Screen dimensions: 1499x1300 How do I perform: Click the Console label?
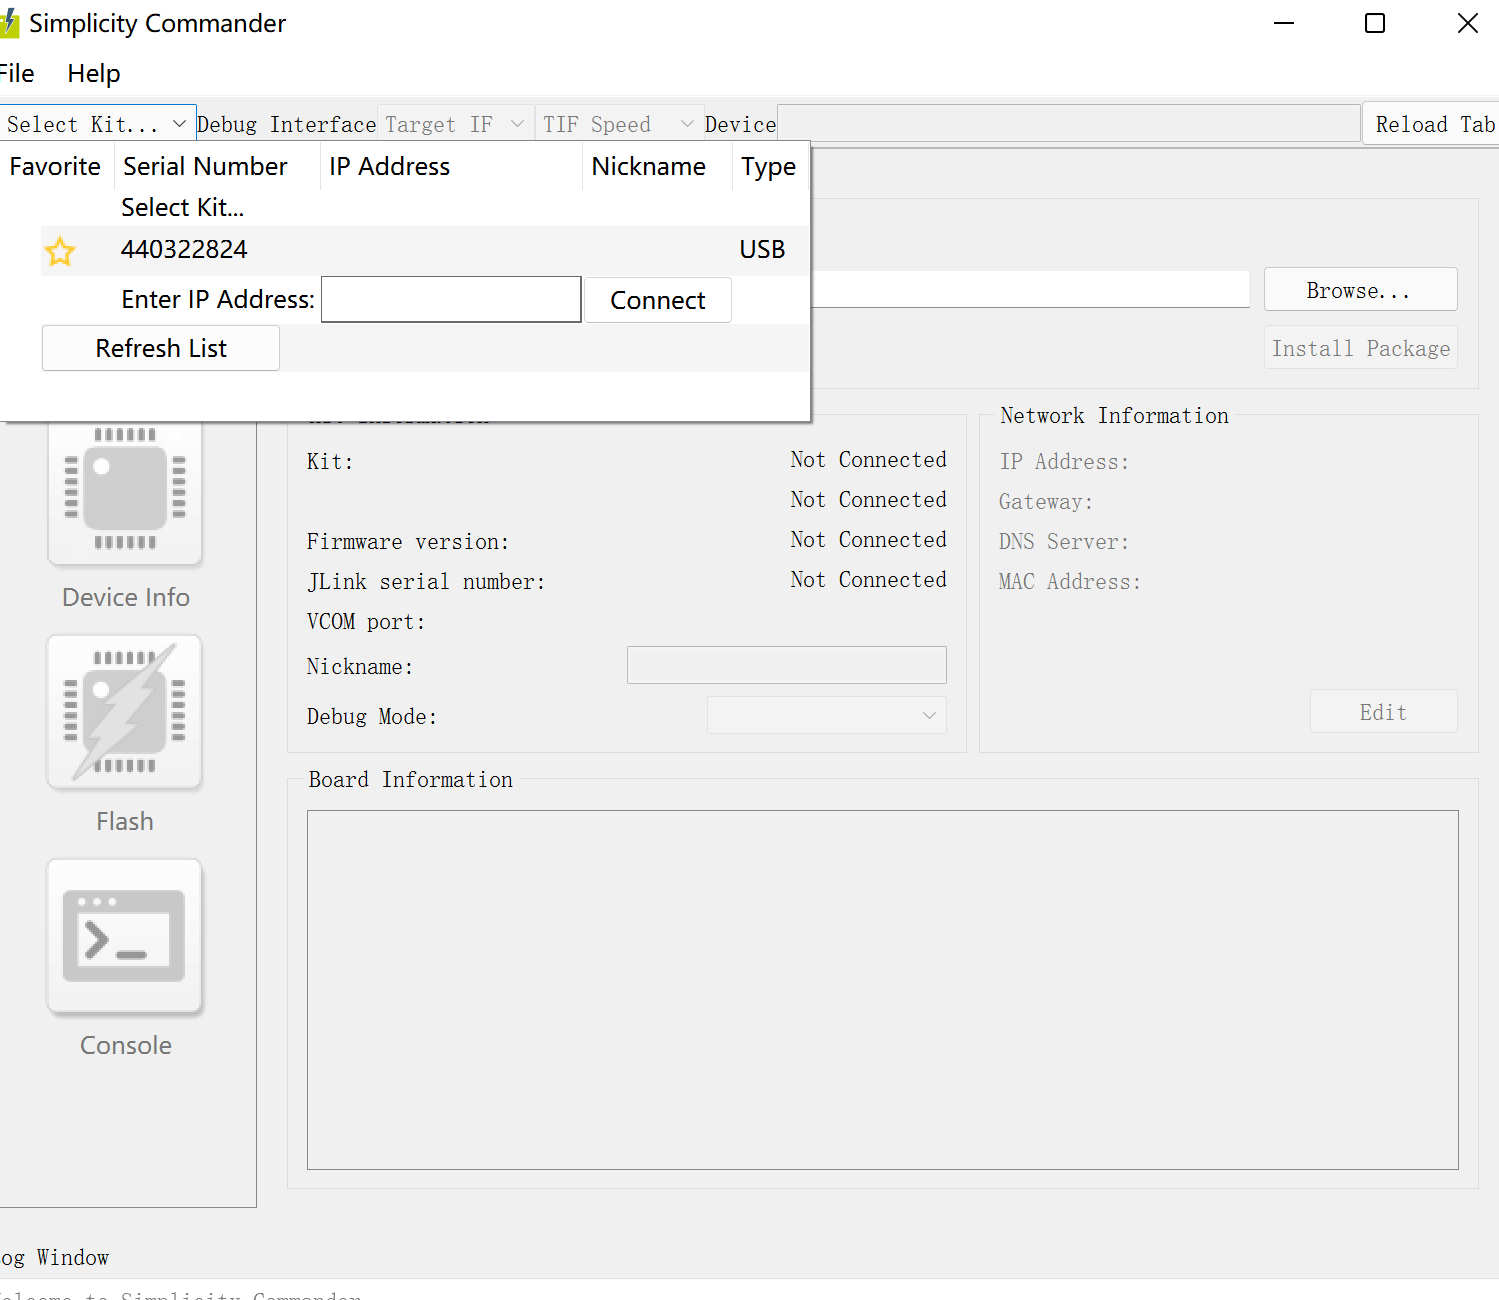pos(126,1045)
